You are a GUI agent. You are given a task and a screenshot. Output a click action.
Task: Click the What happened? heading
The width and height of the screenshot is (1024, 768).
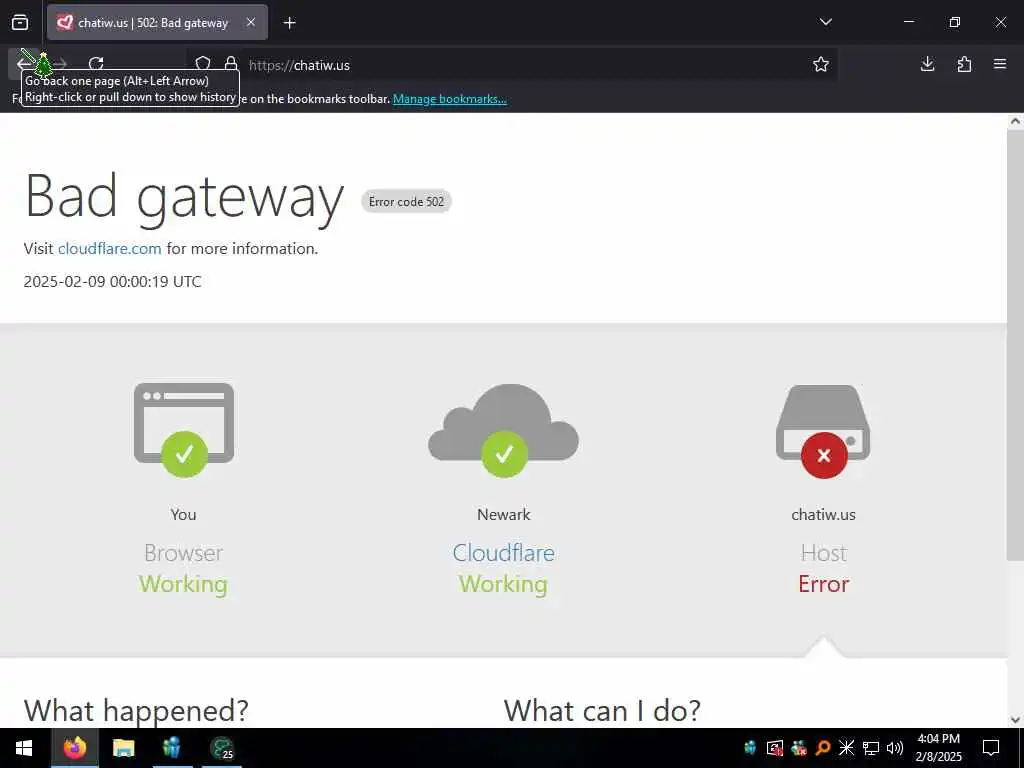point(136,711)
